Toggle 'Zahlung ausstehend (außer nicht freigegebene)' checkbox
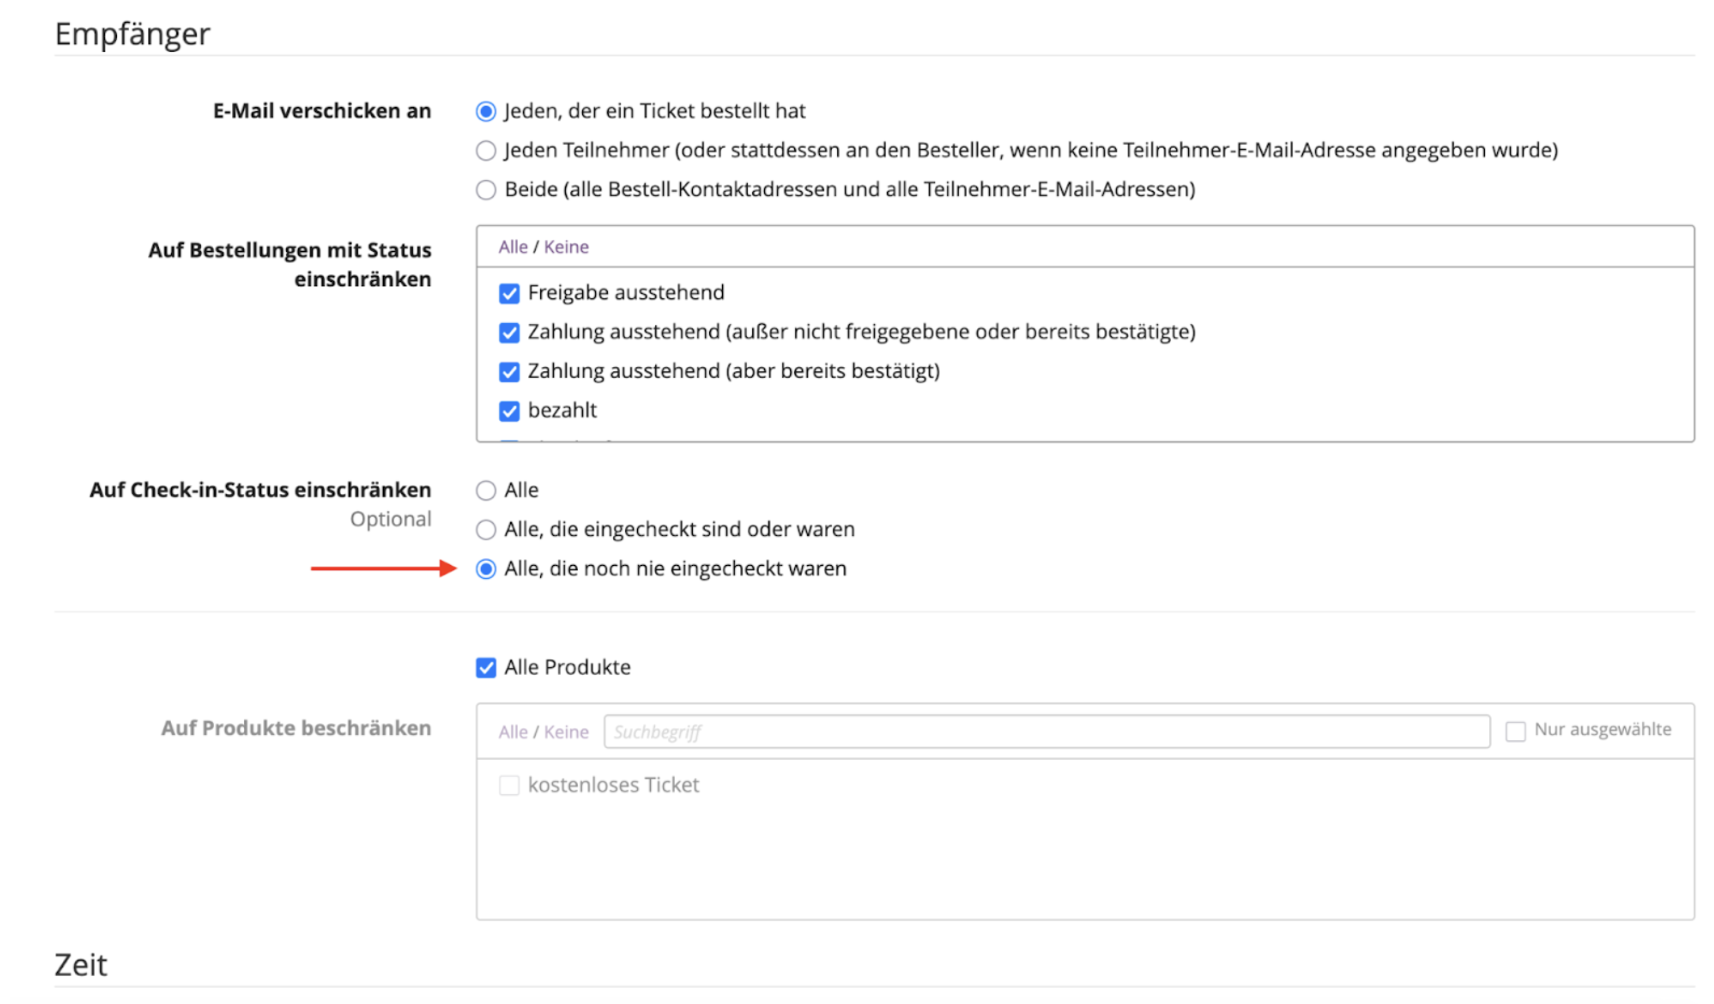Image resolution: width=1714 pixels, height=1004 pixels. point(509,332)
